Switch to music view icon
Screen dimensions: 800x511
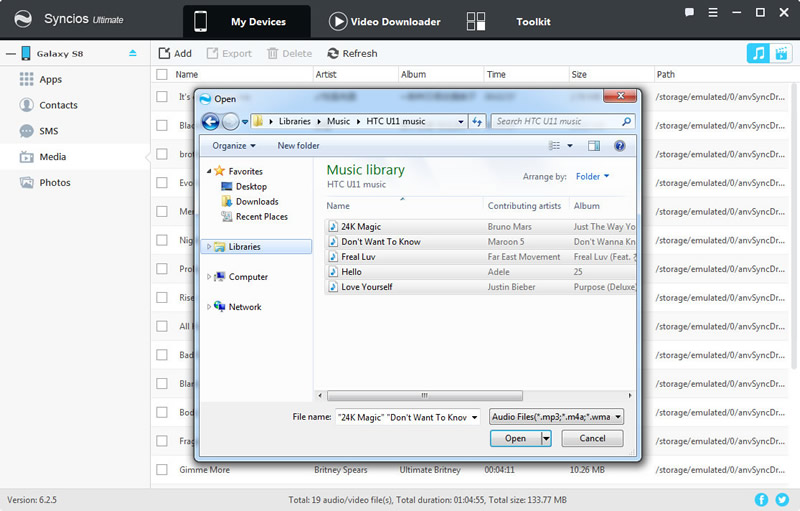click(x=758, y=53)
